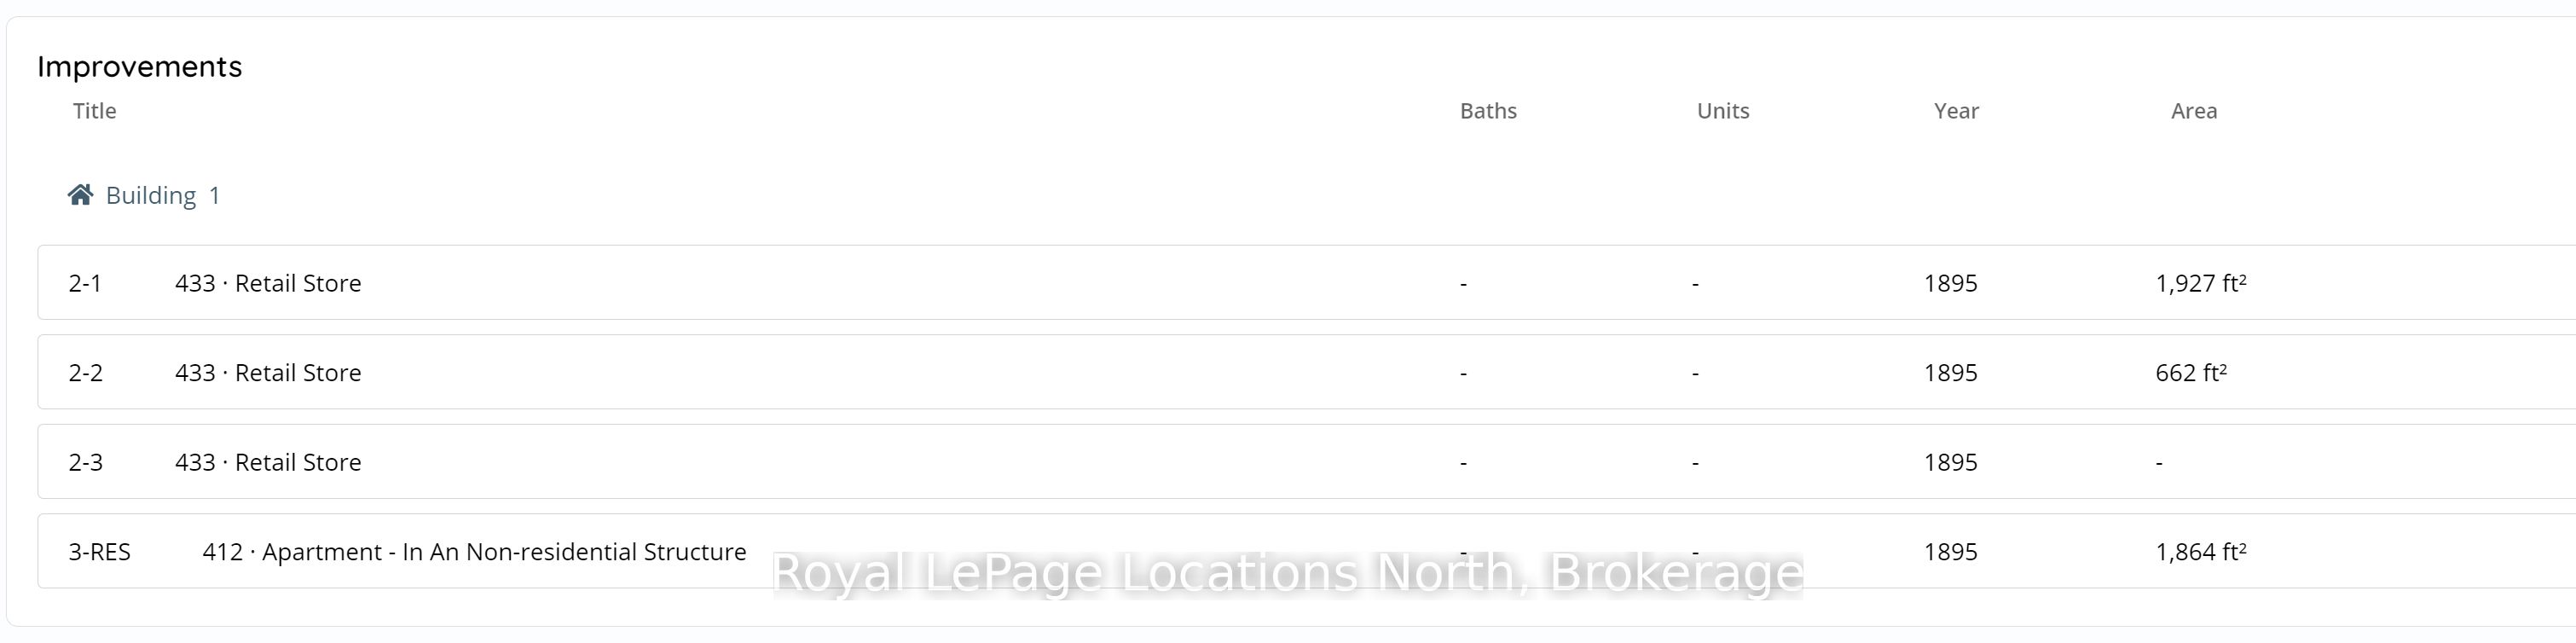The image size is (2576, 643).
Task: Click the 2-1 row identifier
Action: pos(85,283)
